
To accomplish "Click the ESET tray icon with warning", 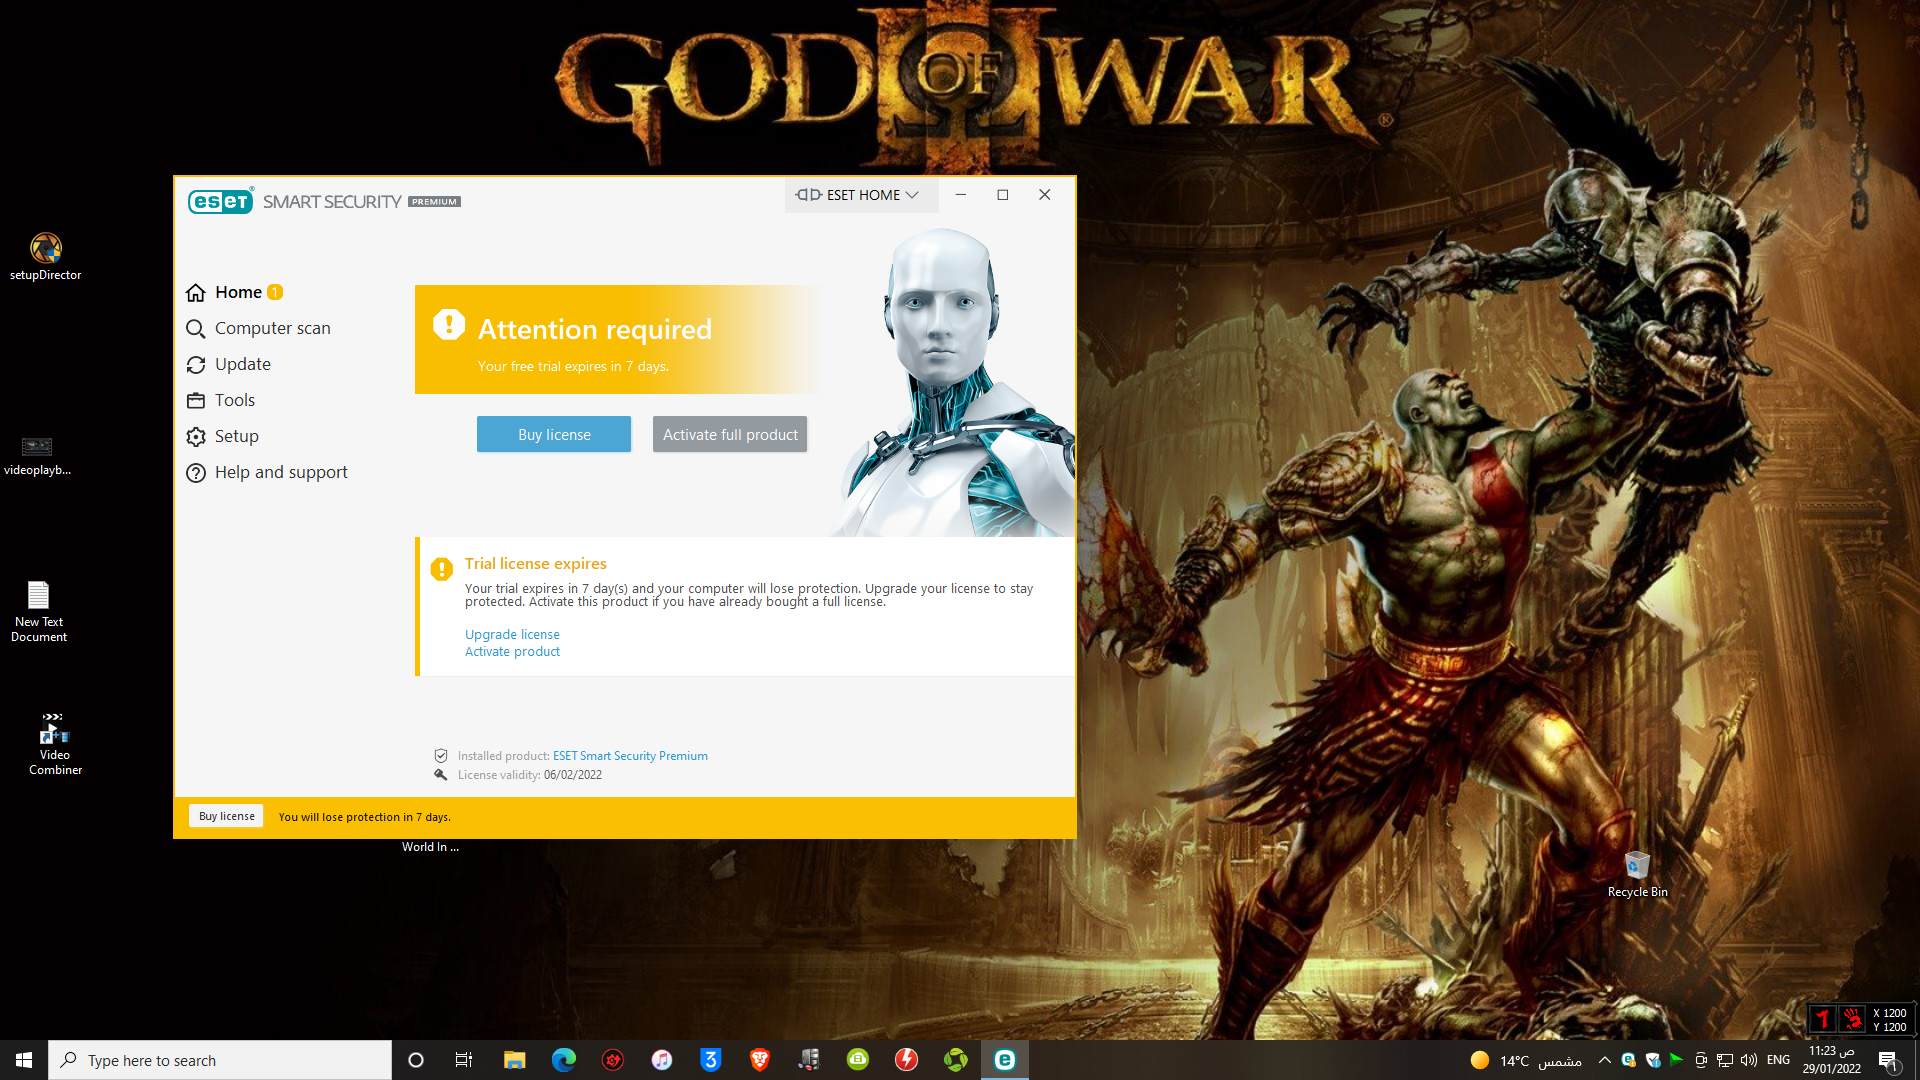I will point(1629,1060).
